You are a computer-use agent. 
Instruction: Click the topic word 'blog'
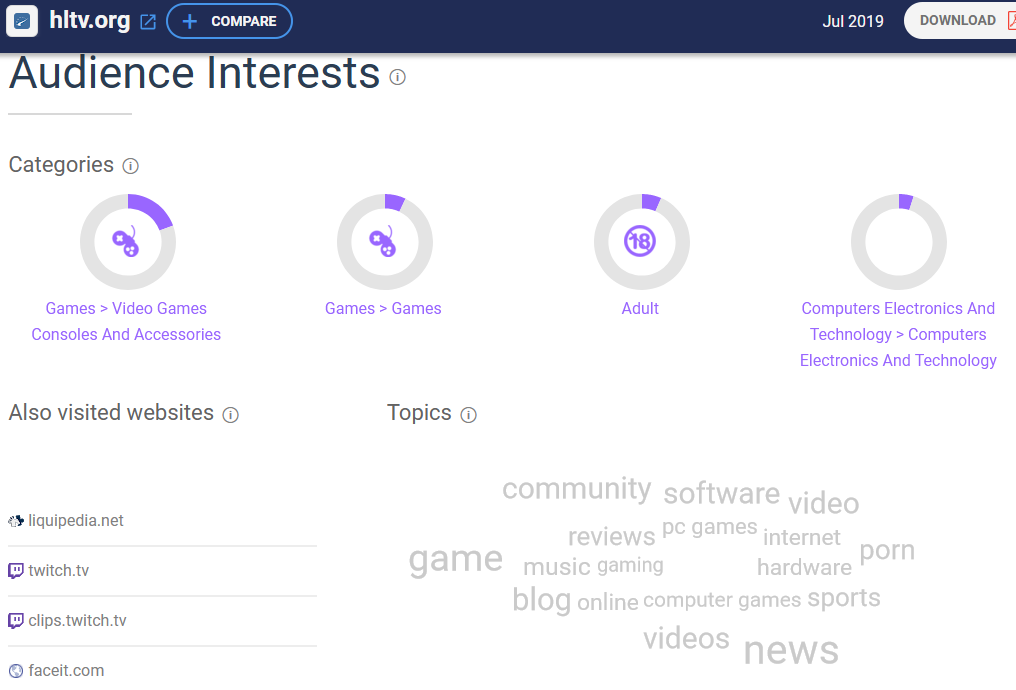click(542, 599)
